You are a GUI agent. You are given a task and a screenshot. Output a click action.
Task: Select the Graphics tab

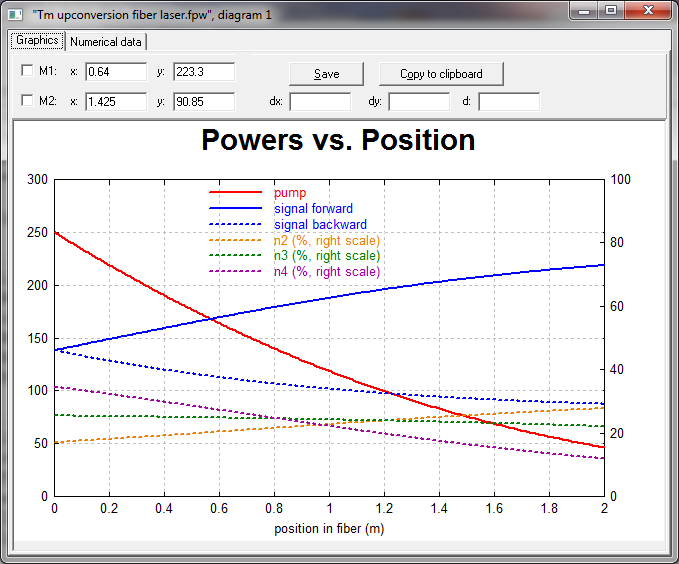[x=37, y=41]
